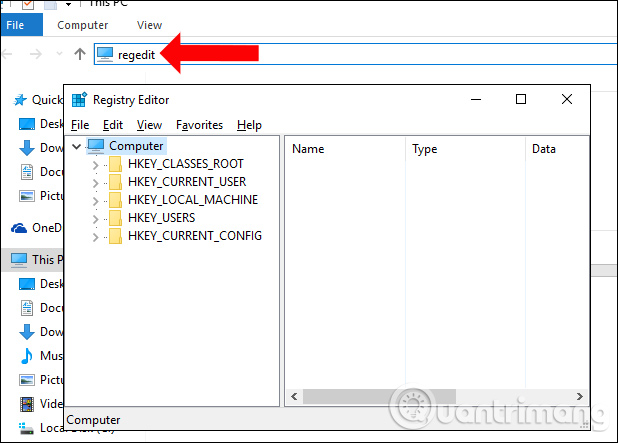Click the horizontal scrollbar left arrow

[x=294, y=396]
